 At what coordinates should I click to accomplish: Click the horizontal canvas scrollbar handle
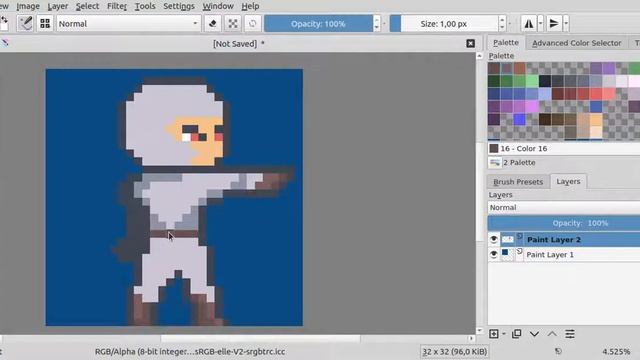pyautogui.click(x=260, y=338)
